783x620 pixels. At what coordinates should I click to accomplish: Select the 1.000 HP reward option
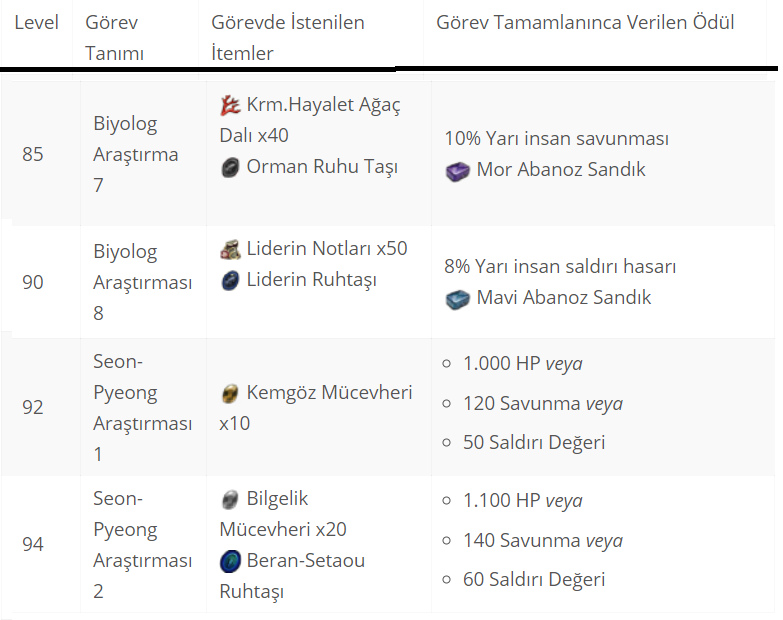(522, 363)
